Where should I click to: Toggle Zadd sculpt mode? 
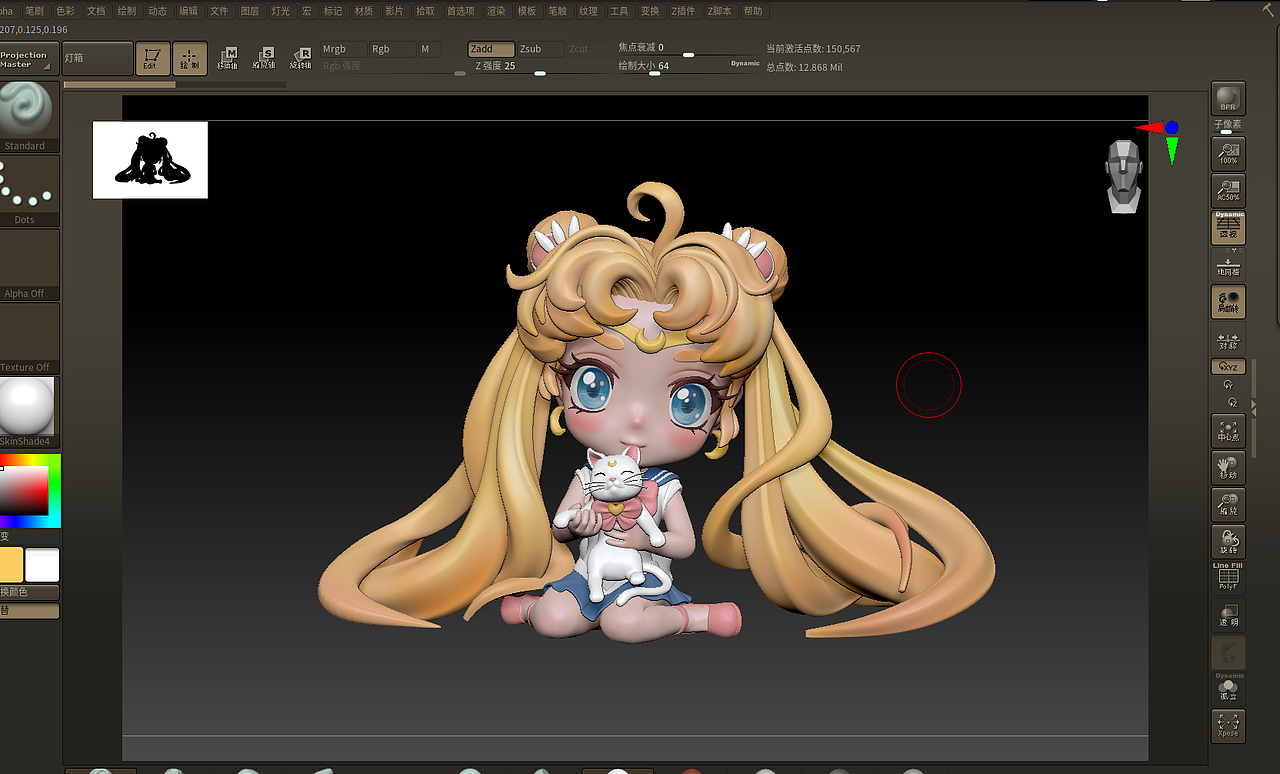pyautogui.click(x=492, y=49)
